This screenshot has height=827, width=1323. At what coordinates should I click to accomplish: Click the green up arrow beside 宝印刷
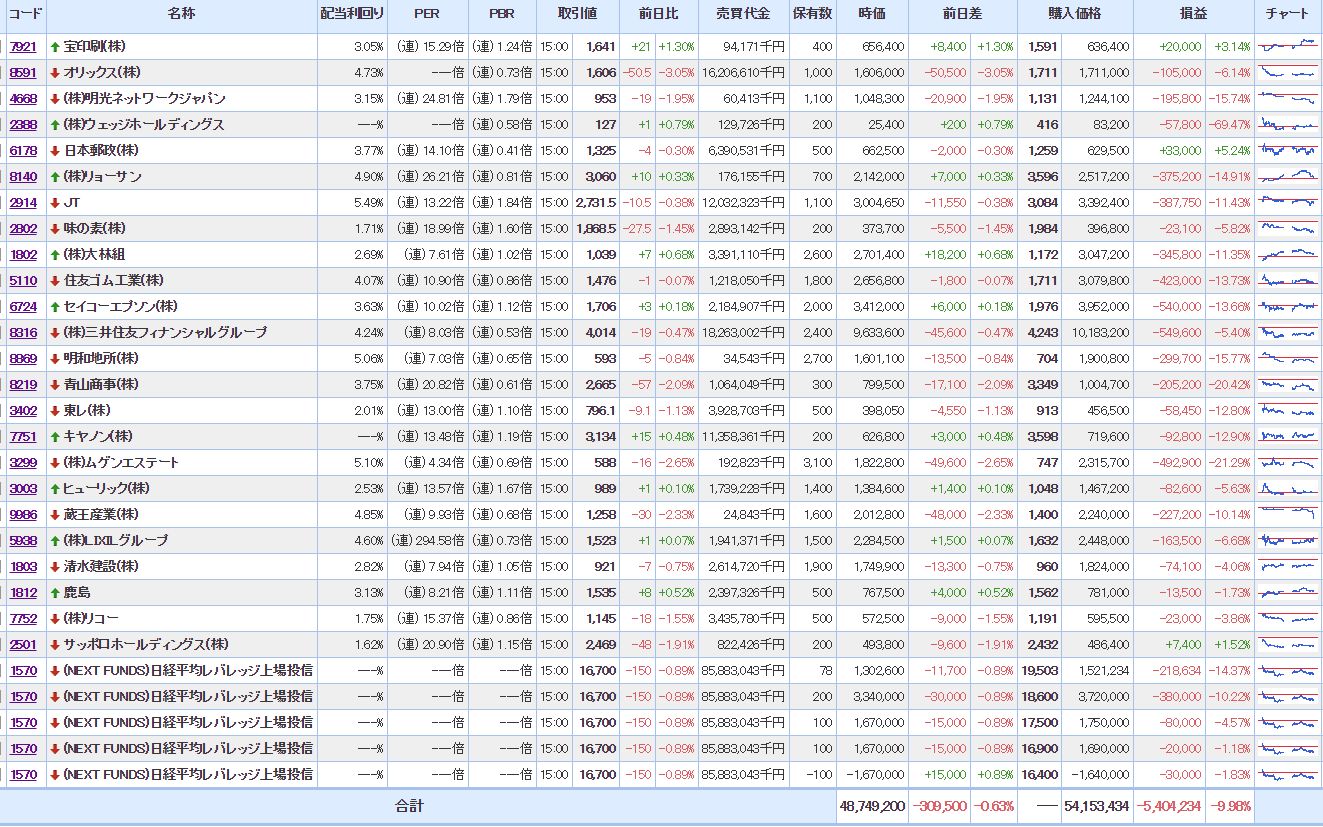(x=55, y=47)
